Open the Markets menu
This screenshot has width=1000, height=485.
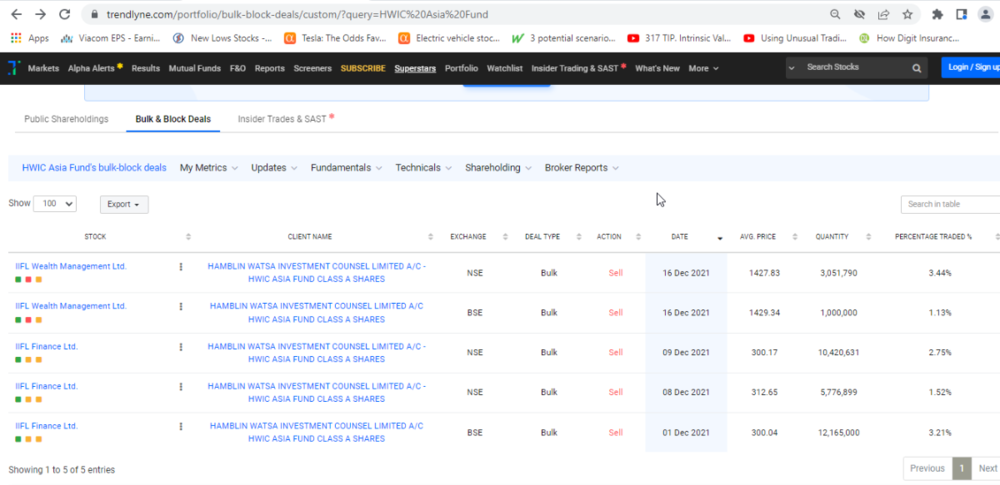[x=43, y=68]
